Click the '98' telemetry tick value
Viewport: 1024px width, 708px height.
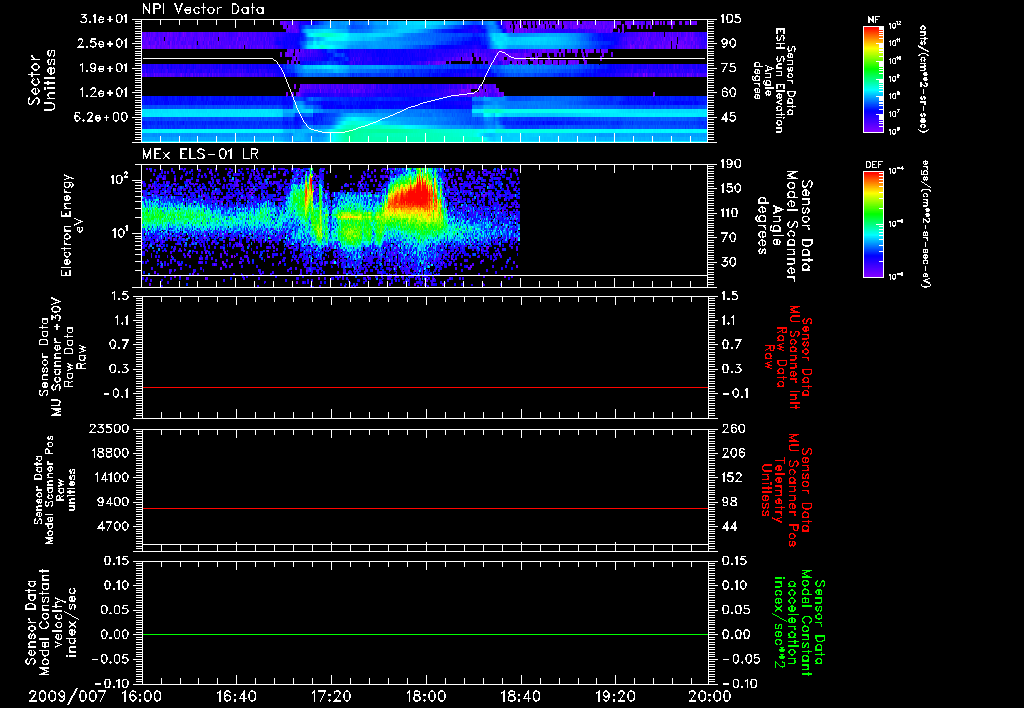click(x=729, y=502)
